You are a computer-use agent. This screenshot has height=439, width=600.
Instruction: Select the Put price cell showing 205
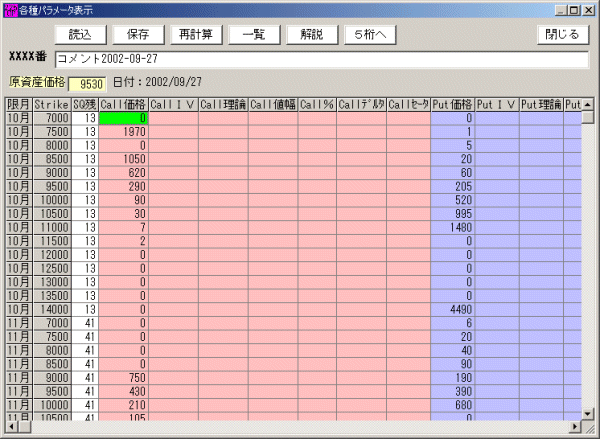click(453, 187)
